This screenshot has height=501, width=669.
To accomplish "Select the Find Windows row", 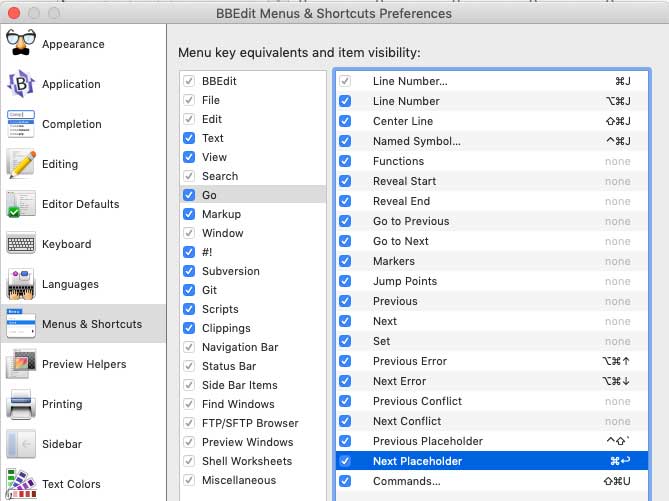I will click(x=253, y=404).
